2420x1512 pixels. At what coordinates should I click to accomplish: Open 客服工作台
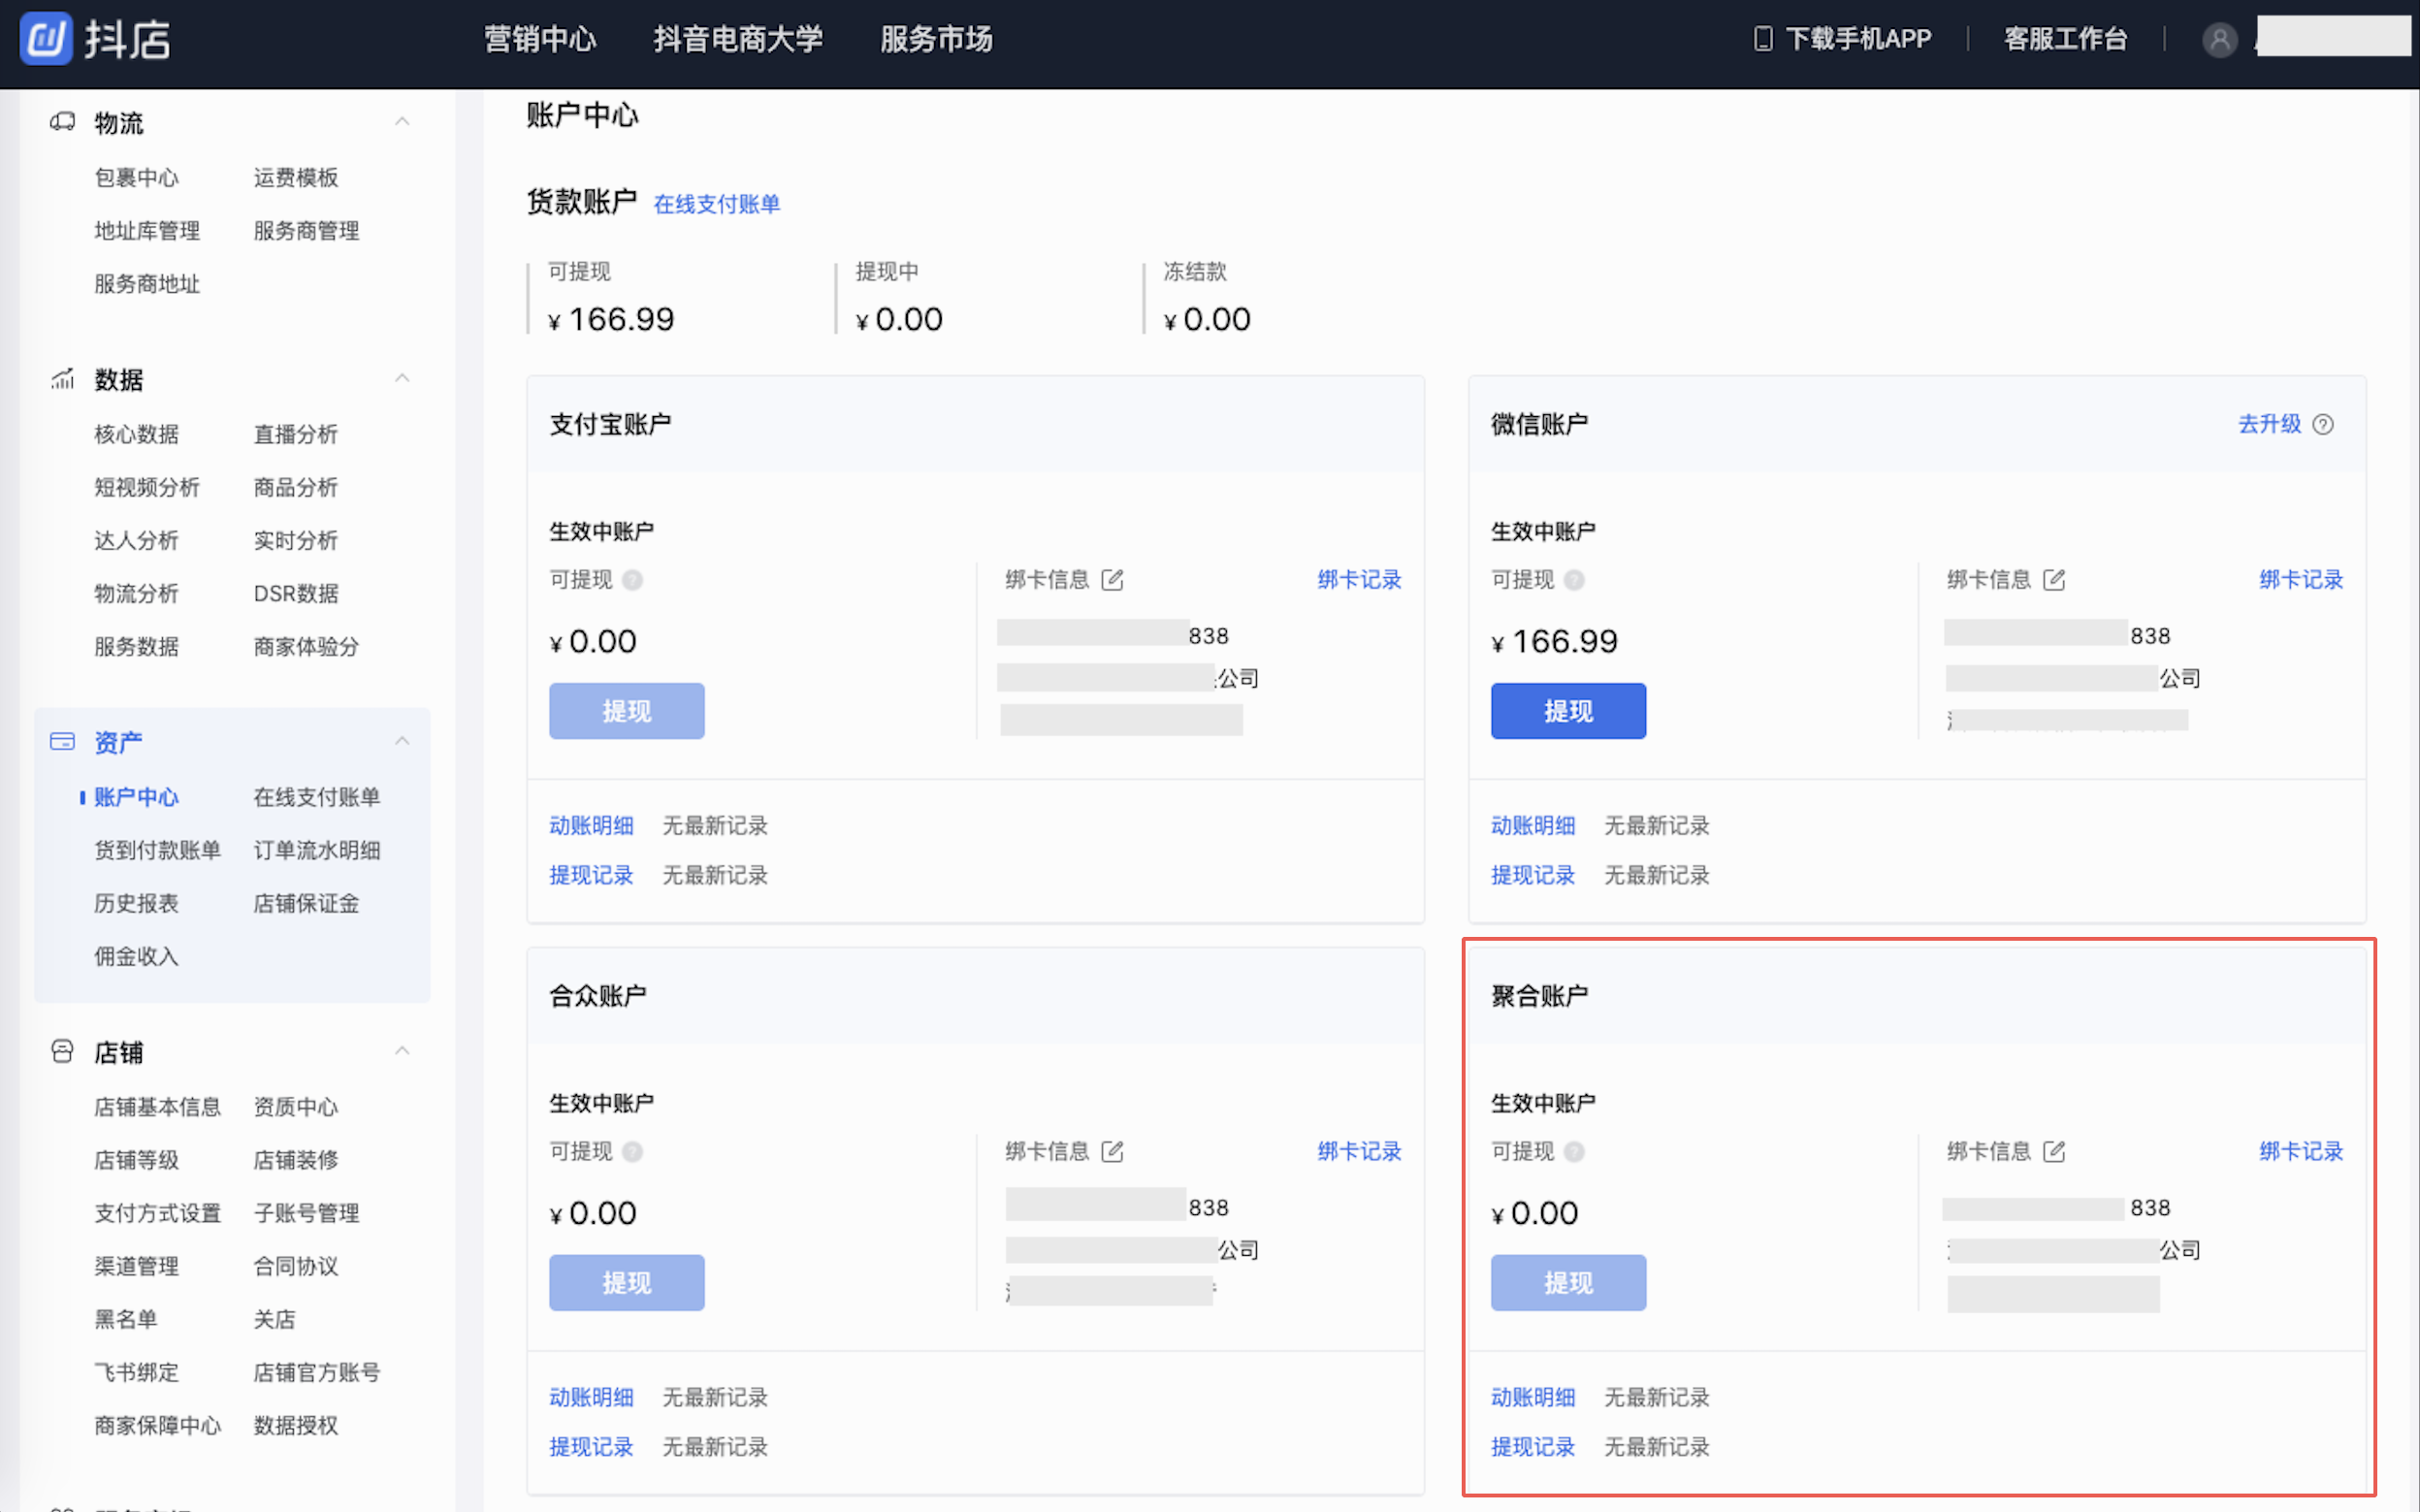[x=2065, y=39]
